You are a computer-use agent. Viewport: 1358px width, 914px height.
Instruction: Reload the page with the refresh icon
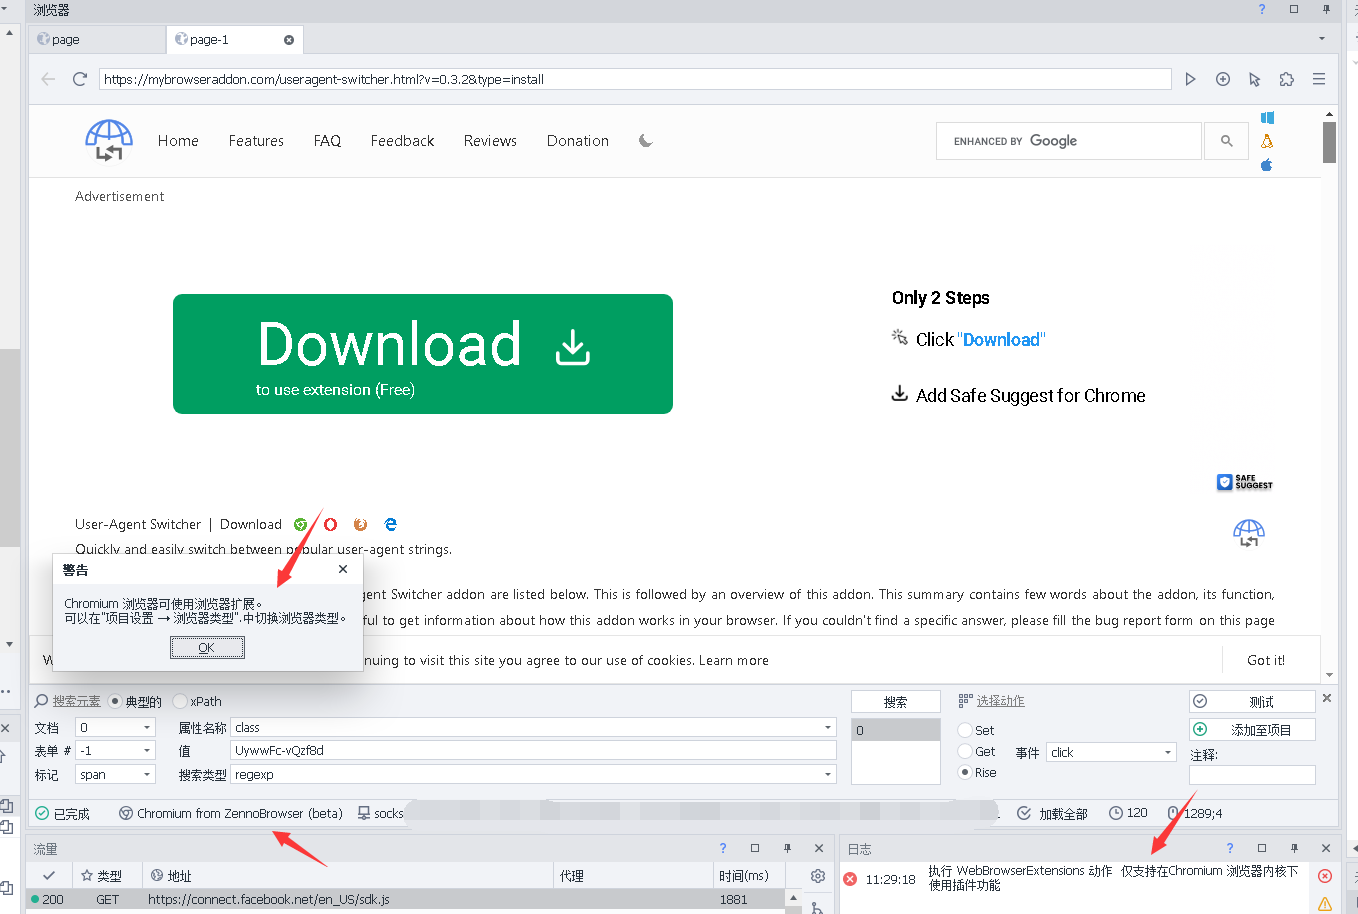tap(80, 79)
